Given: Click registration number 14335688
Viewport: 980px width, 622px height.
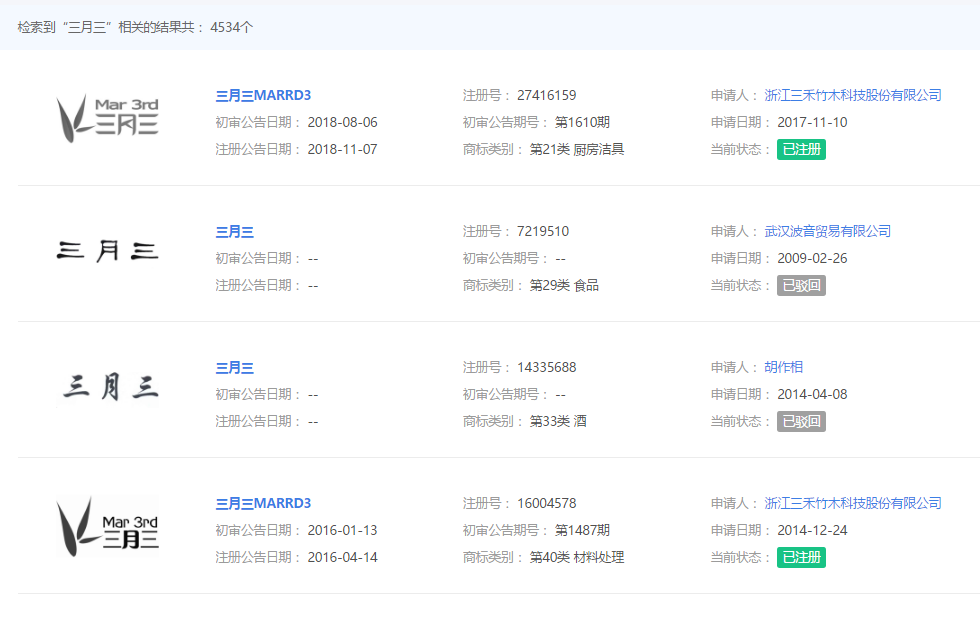Looking at the screenshot, I should (546, 368).
